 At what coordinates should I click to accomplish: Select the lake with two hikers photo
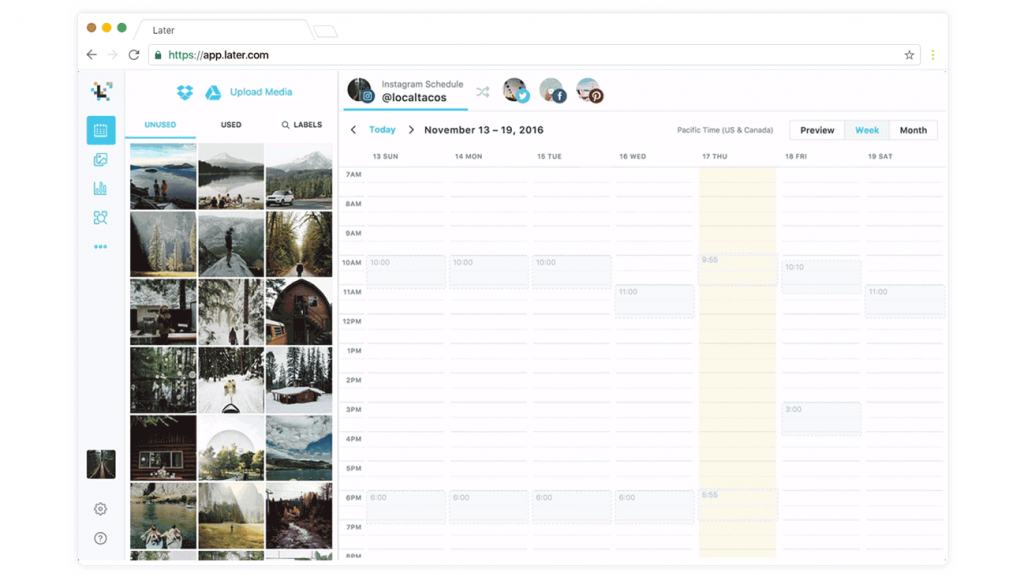tap(163, 176)
